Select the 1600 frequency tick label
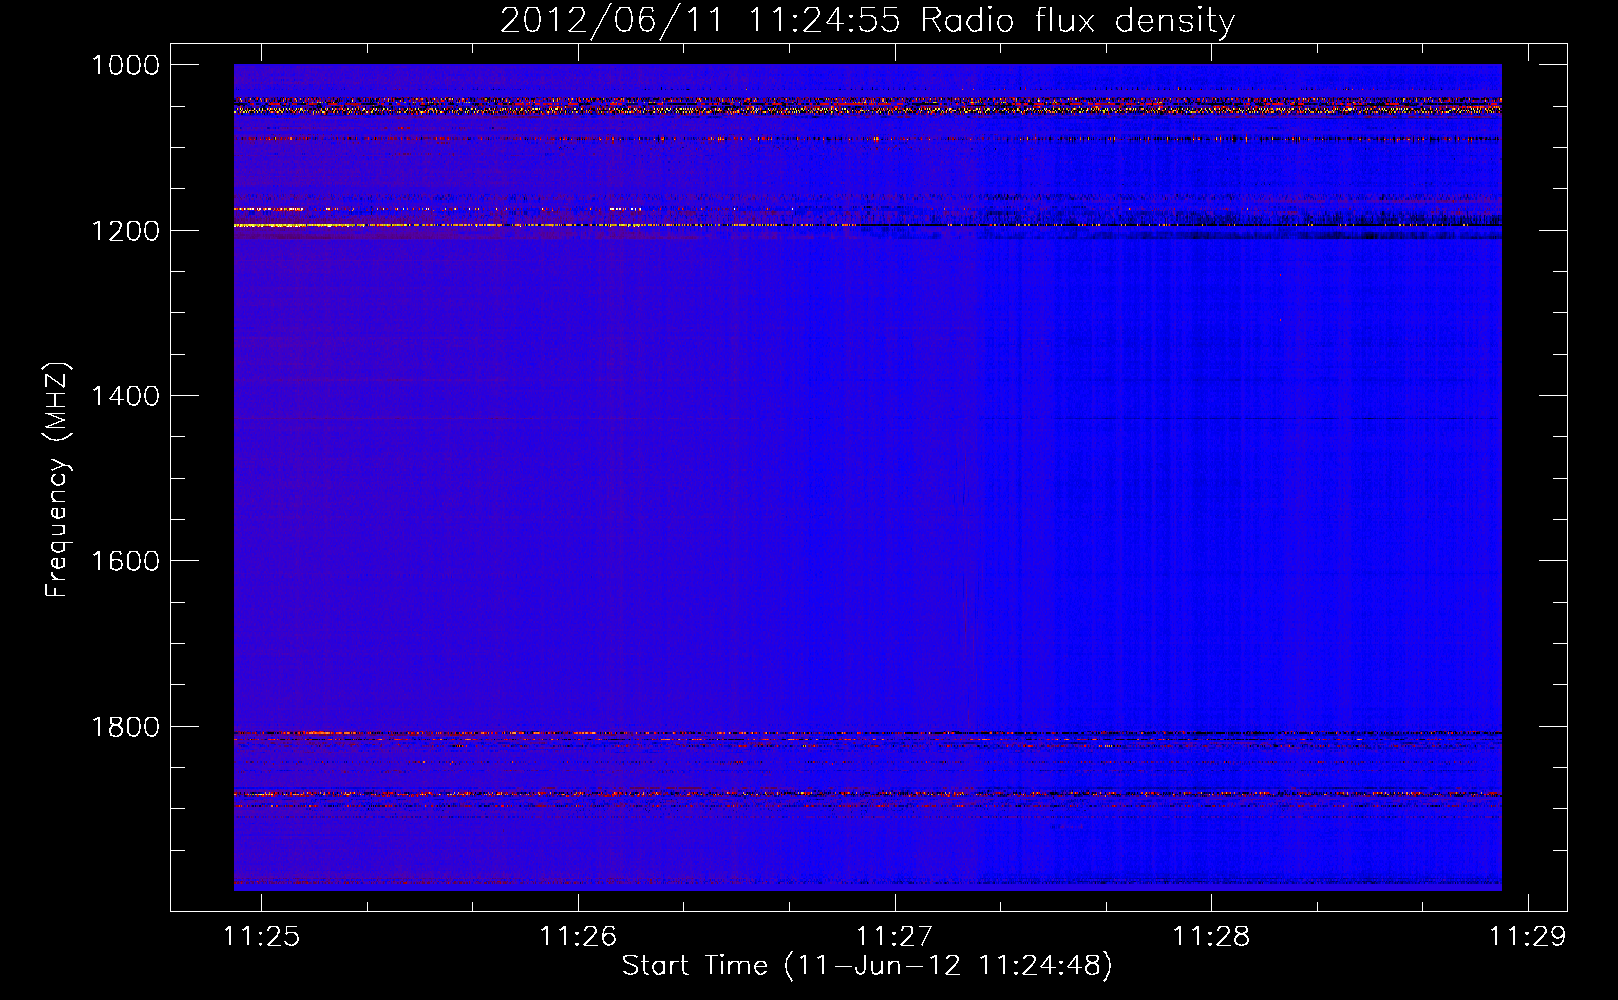 tap(125, 561)
